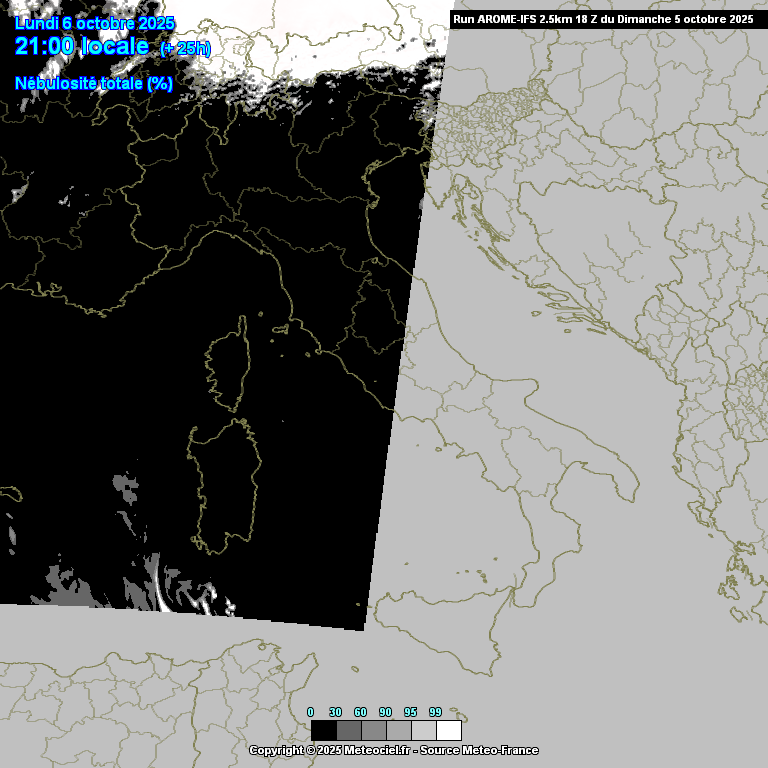Screen dimensions: 768x768
Task: Click the 90% light gray legend swatch
Action: point(398,730)
